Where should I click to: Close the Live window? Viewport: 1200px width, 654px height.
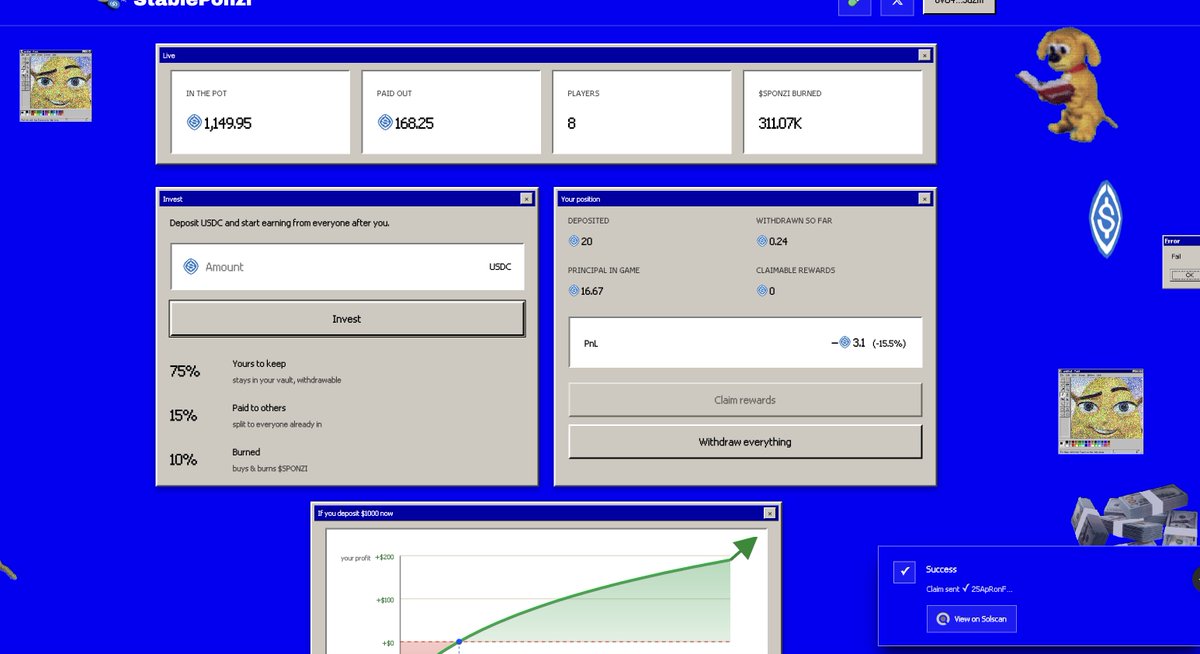coord(925,56)
